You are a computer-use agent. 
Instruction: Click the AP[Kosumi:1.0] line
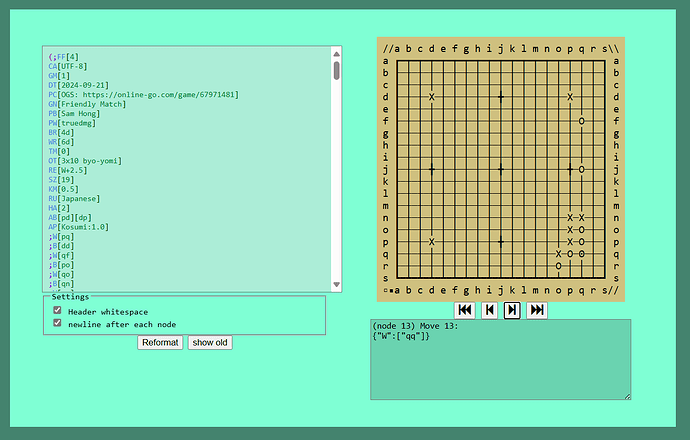tap(78, 227)
